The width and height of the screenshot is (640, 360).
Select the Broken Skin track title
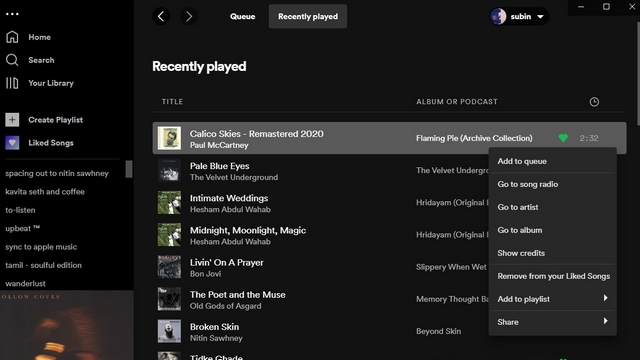(214, 327)
